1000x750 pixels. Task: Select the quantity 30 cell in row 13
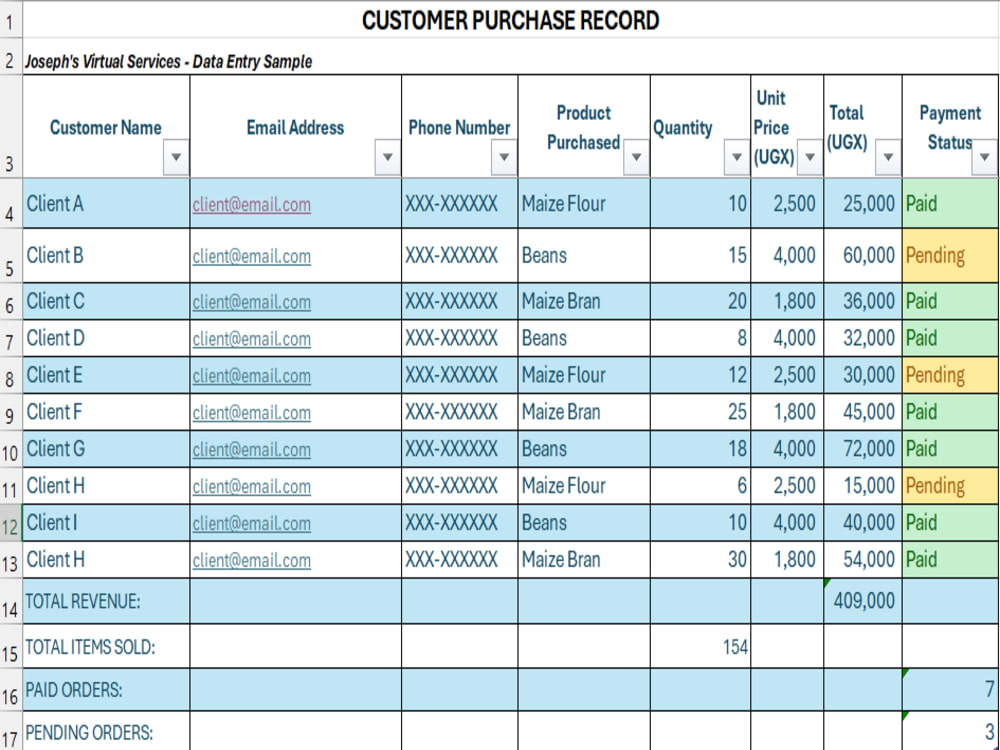700,560
